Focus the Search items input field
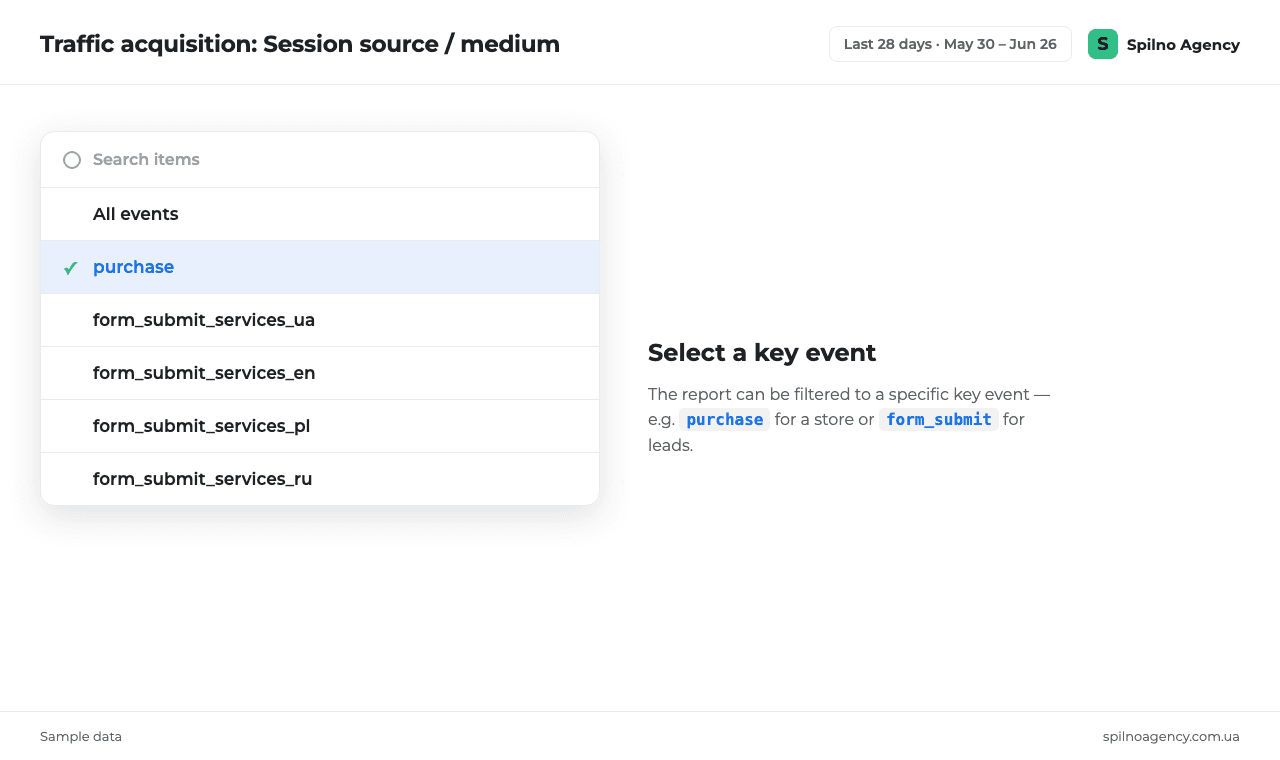The image size is (1280, 760). [320, 160]
